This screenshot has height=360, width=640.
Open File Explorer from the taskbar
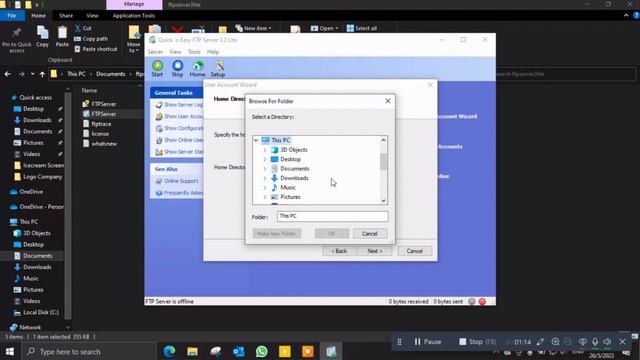(x=192, y=351)
